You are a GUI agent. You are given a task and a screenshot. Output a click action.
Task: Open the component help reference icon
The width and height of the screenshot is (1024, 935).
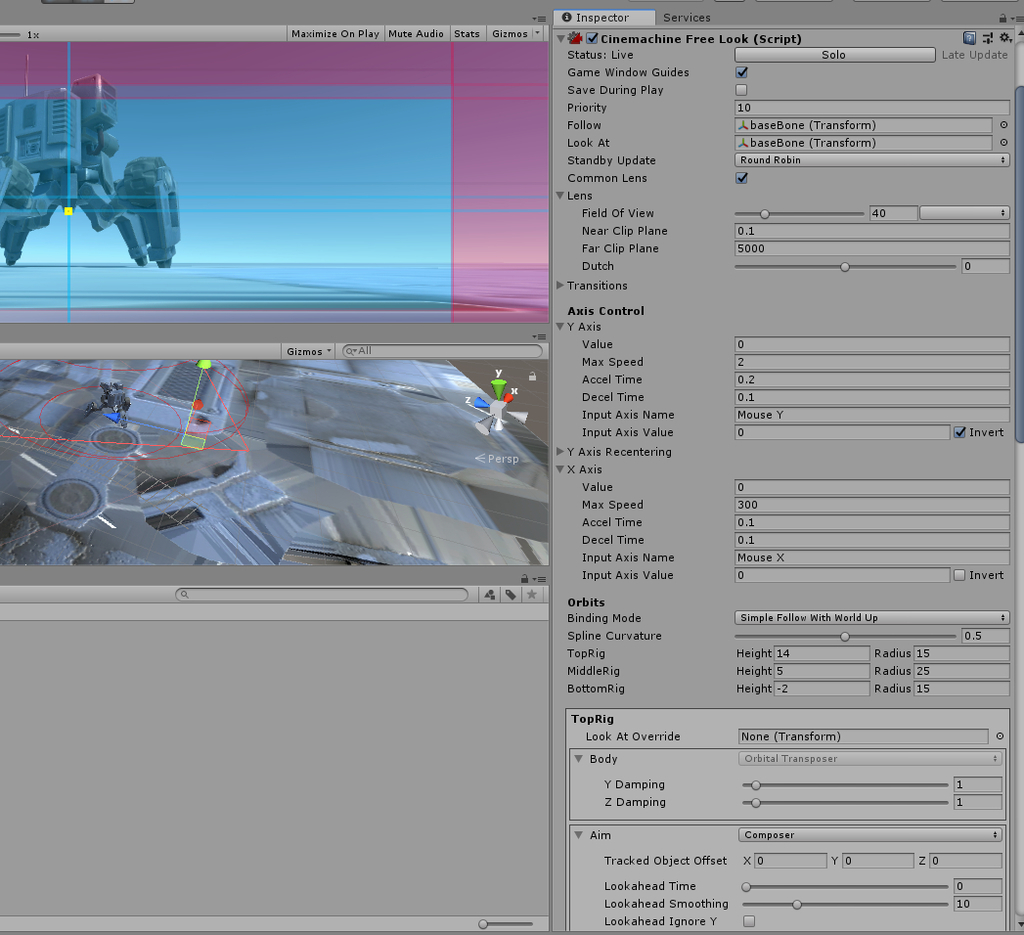coord(970,39)
